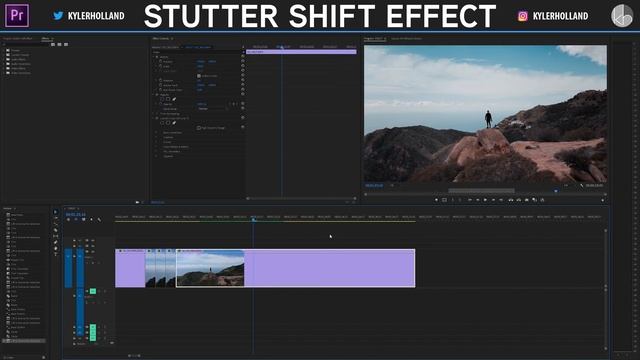Play the sequence in the Program monitor
640x360 pixels.
[485, 200]
